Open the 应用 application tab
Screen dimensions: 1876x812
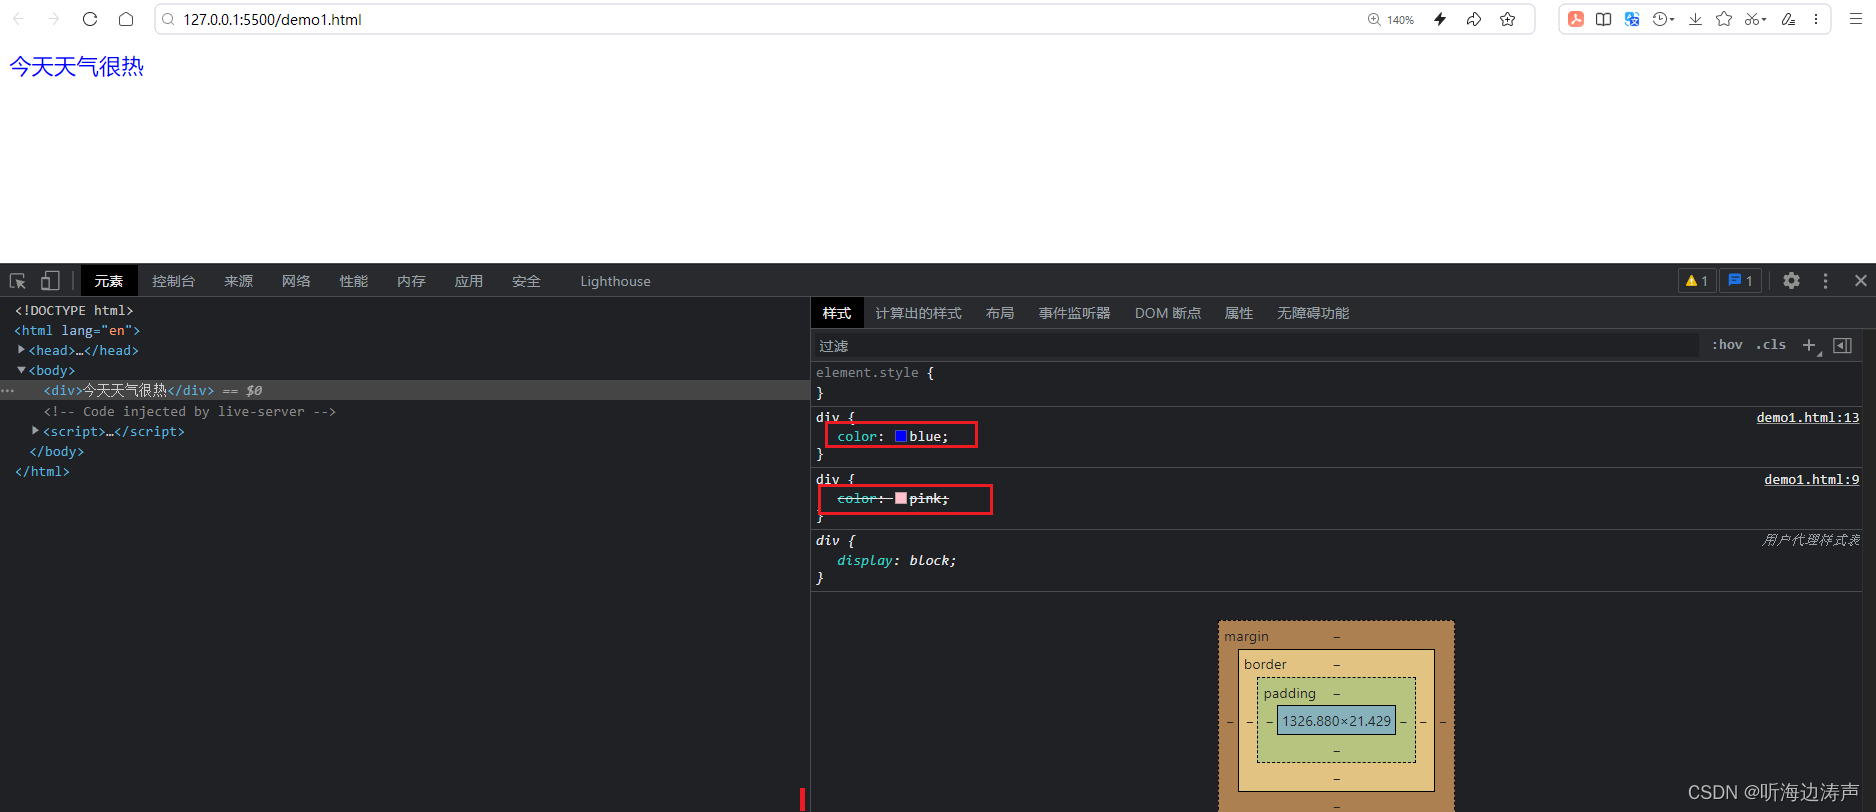468,281
